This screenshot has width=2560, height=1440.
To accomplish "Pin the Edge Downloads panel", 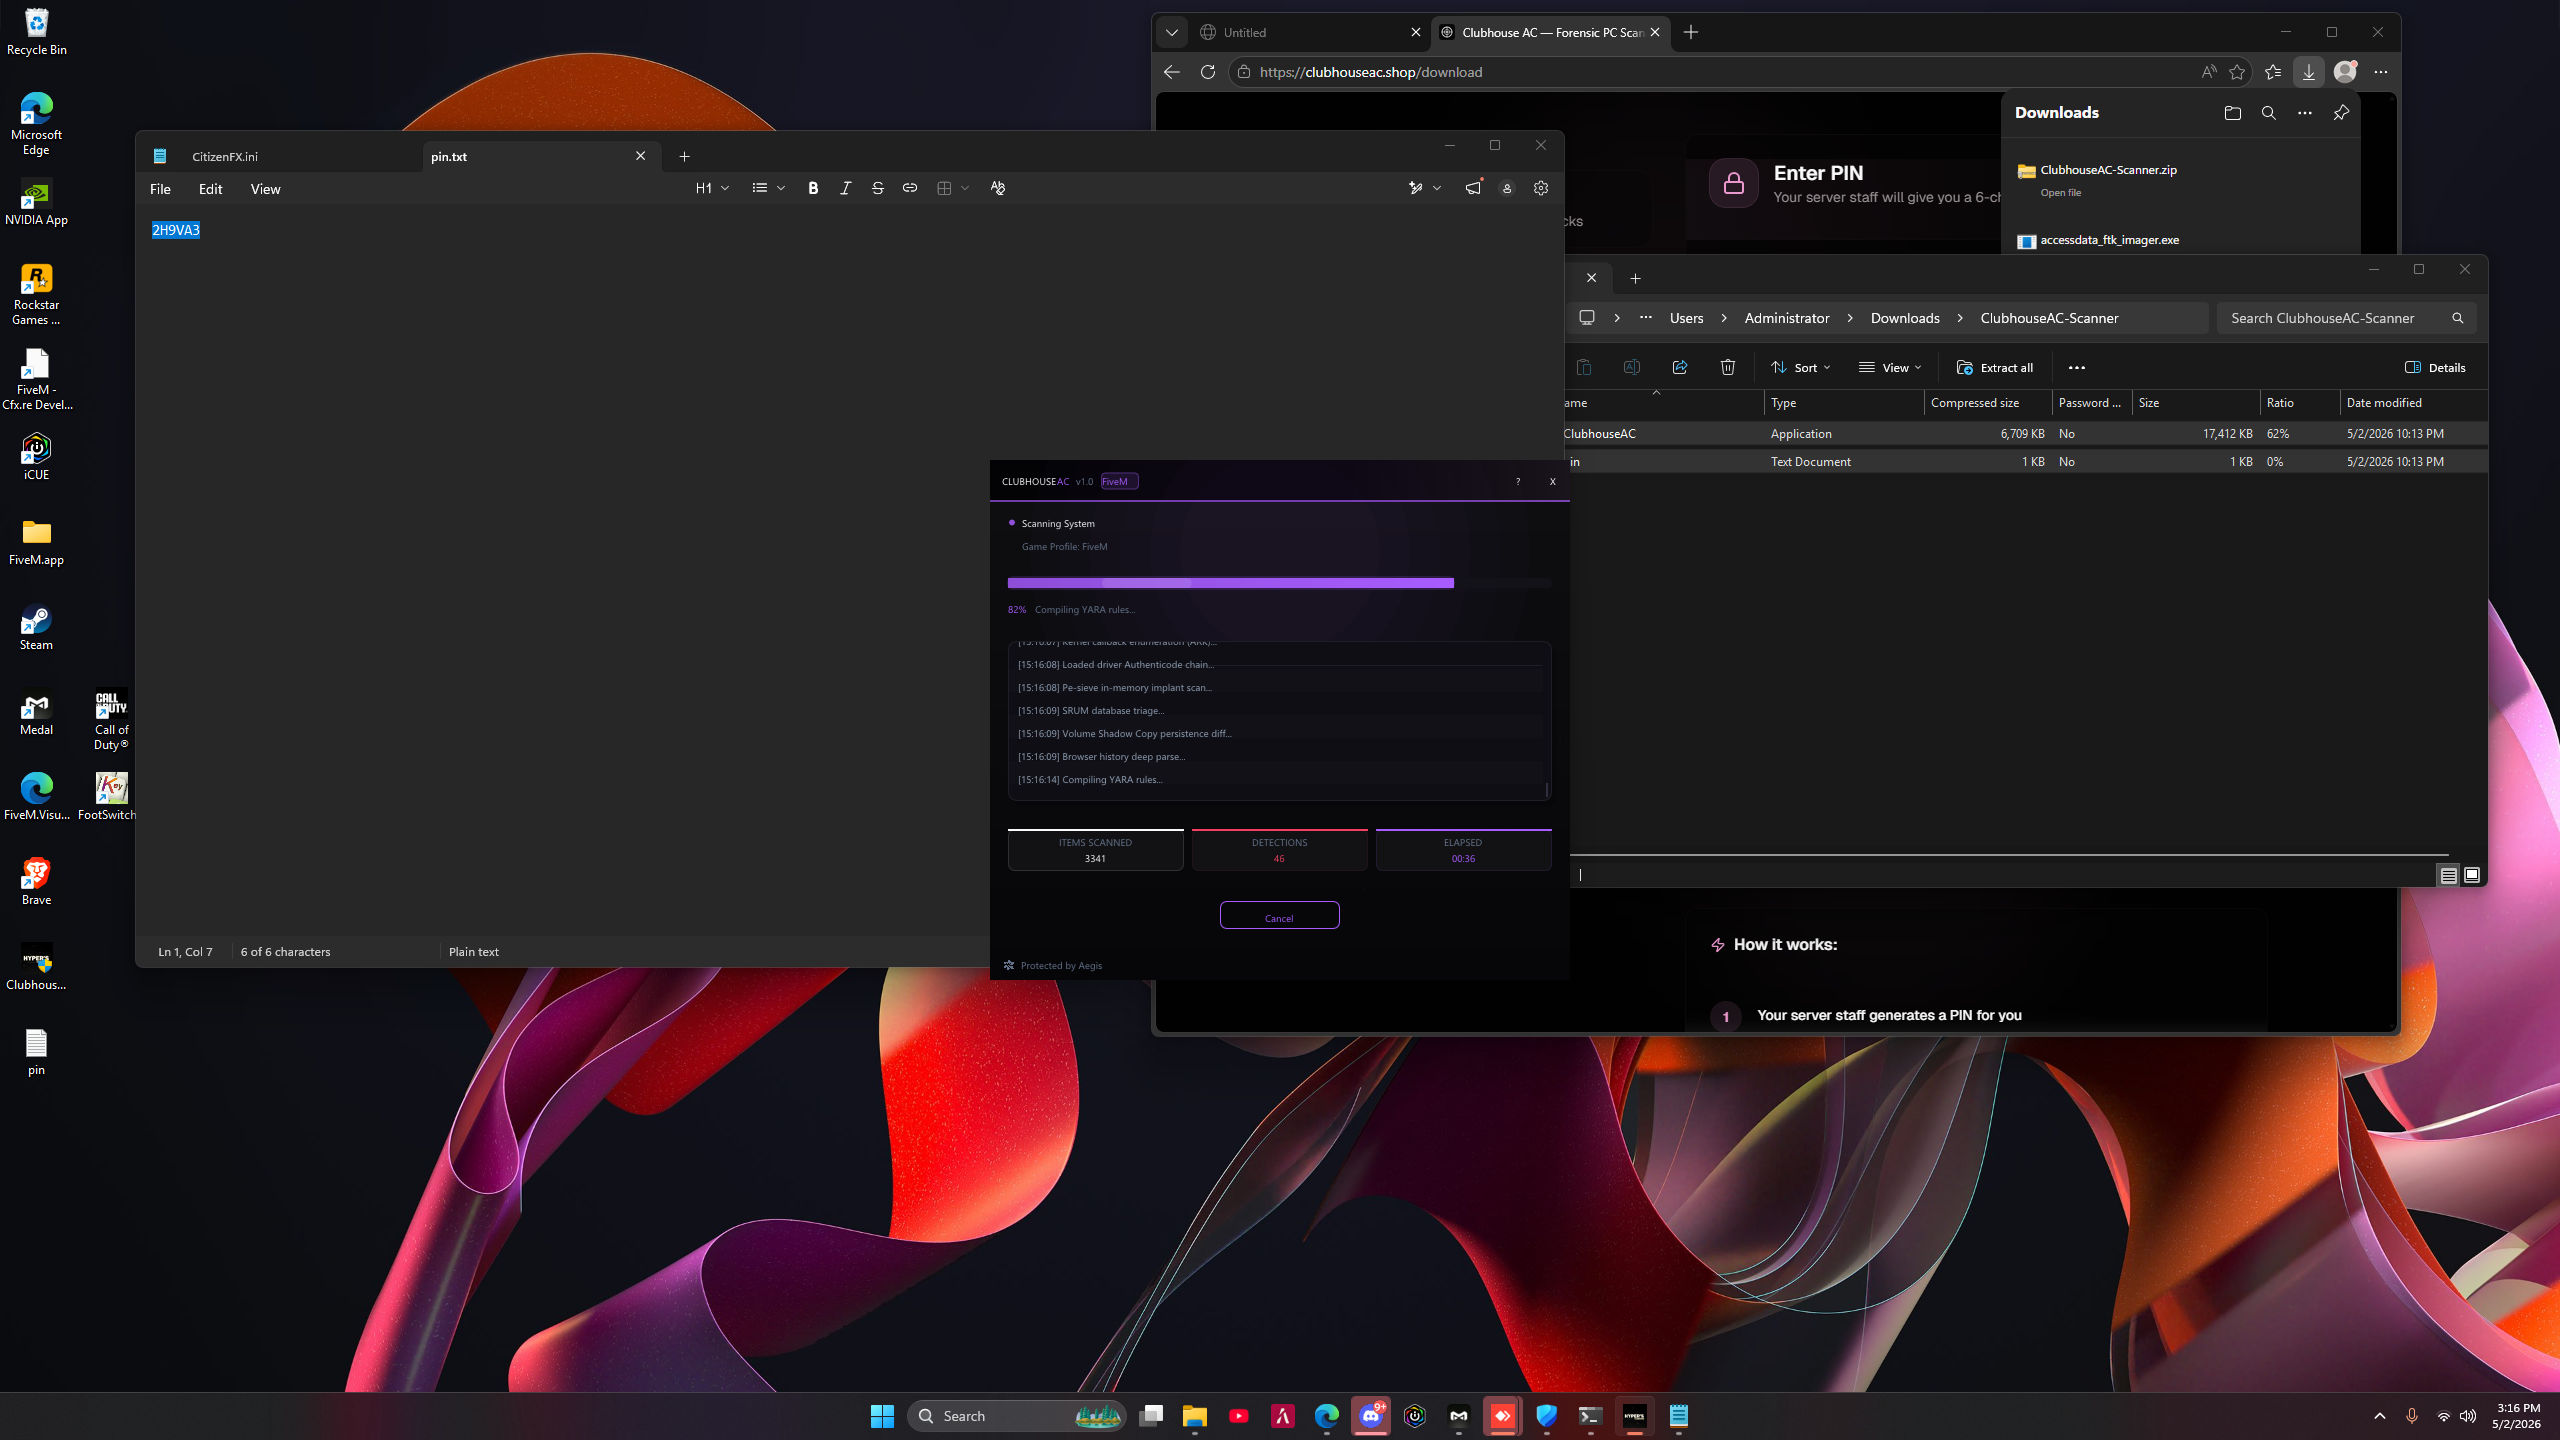I will click(x=2341, y=113).
